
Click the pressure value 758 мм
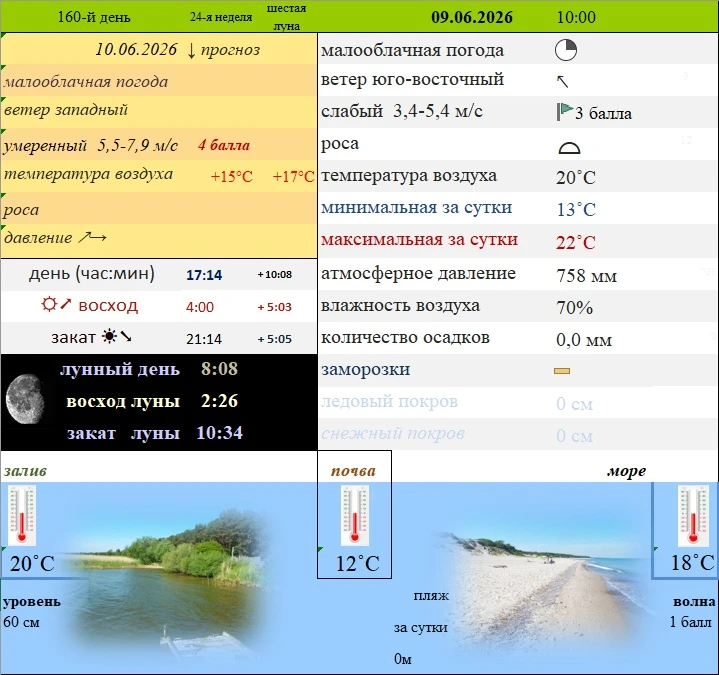point(586,276)
